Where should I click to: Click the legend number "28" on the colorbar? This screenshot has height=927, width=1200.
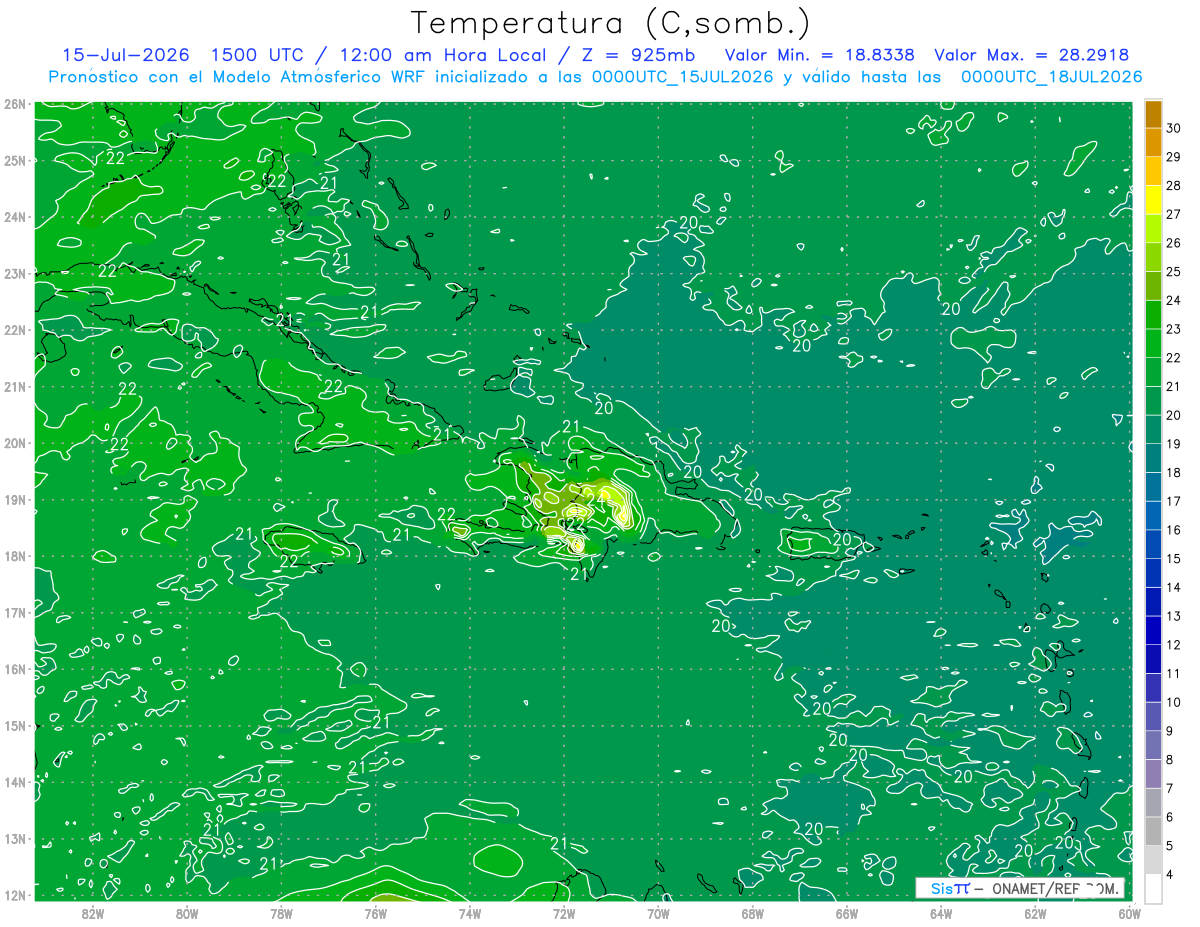click(x=1174, y=185)
